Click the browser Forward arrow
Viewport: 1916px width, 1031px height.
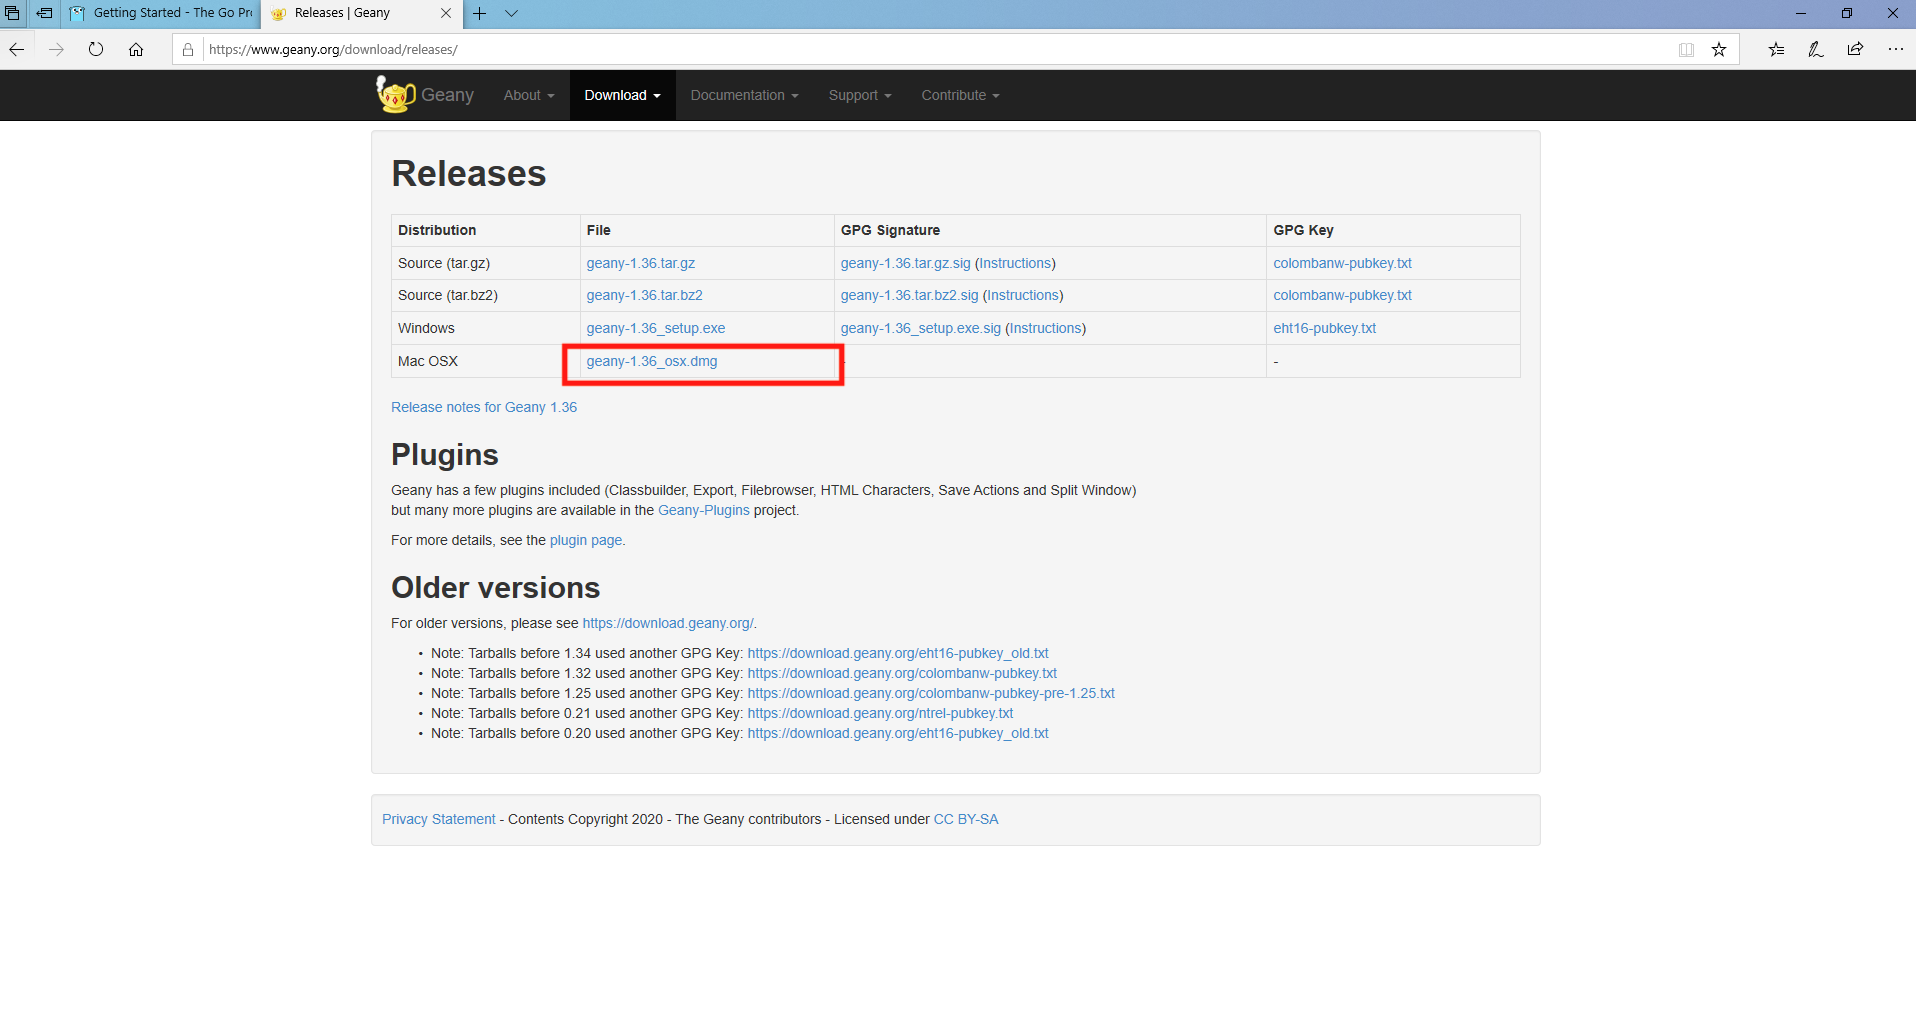[56, 49]
